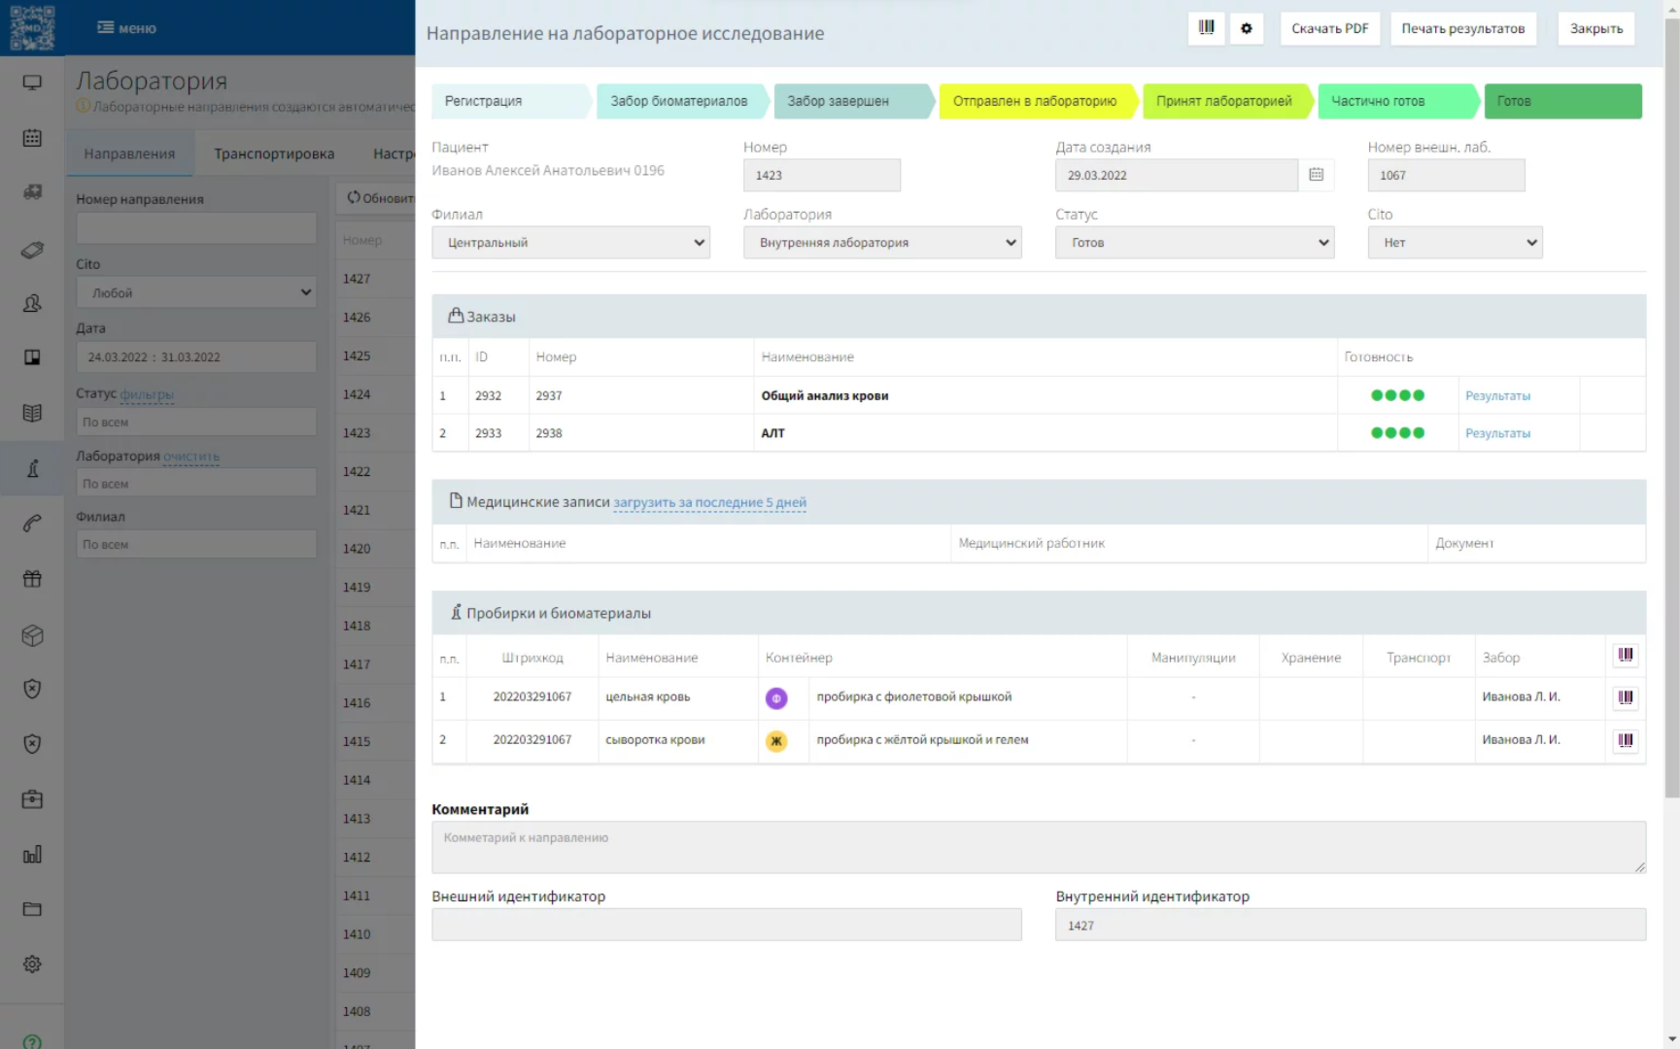Select row 1420 in background list
Image resolution: width=1680 pixels, height=1049 pixels.
[376, 548]
